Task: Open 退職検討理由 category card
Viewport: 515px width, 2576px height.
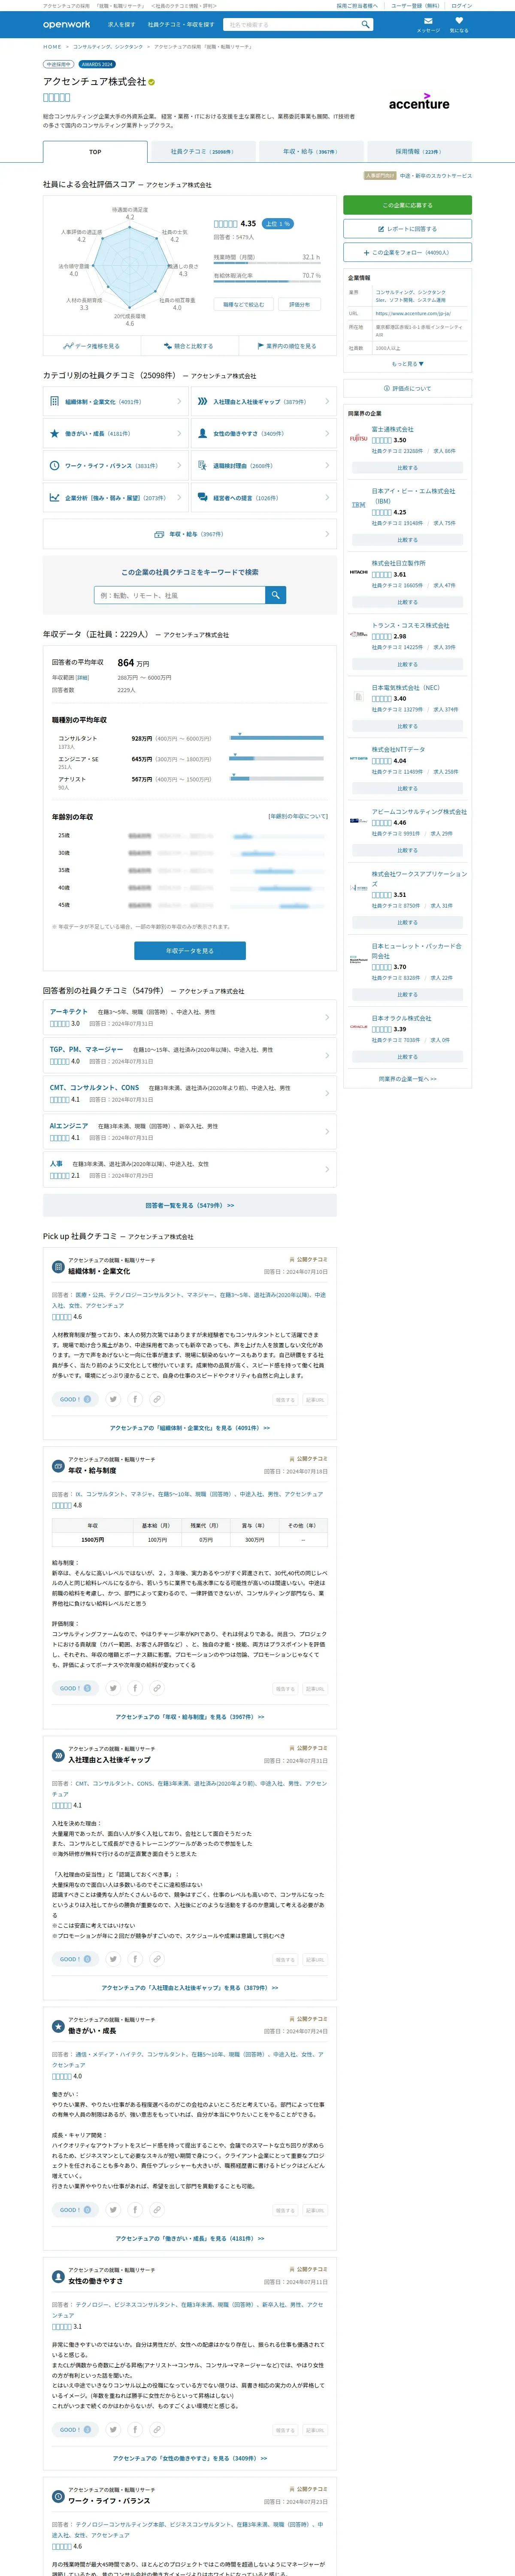Action: tap(264, 466)
